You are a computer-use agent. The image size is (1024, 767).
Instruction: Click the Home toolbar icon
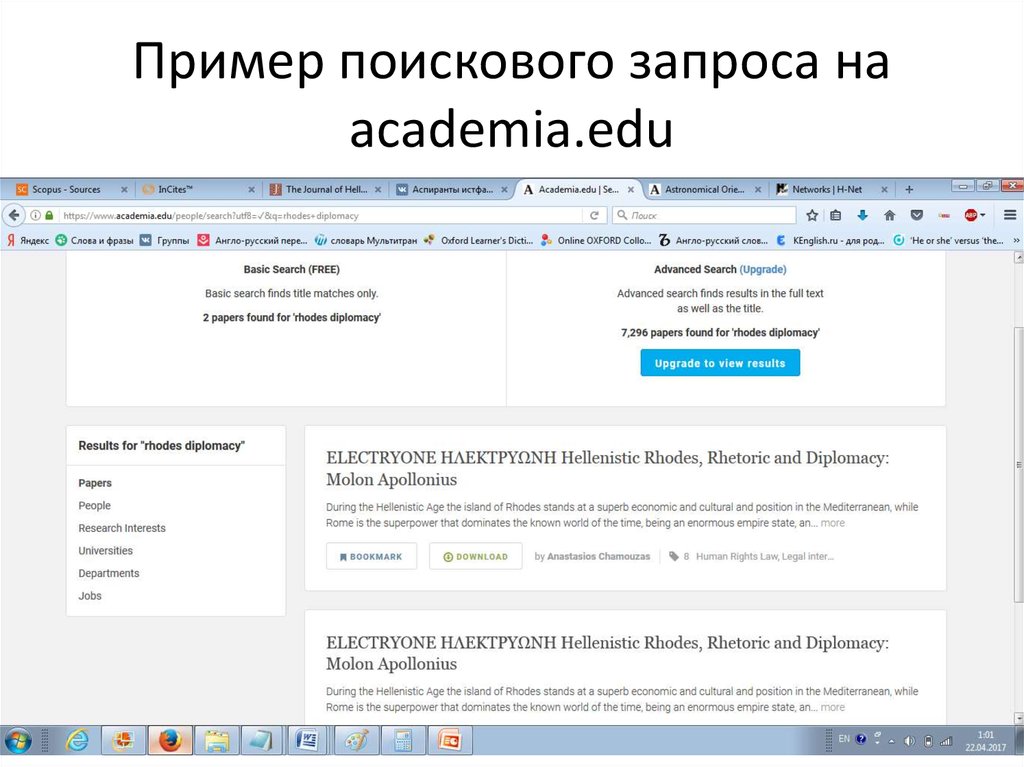coord(889,214)
